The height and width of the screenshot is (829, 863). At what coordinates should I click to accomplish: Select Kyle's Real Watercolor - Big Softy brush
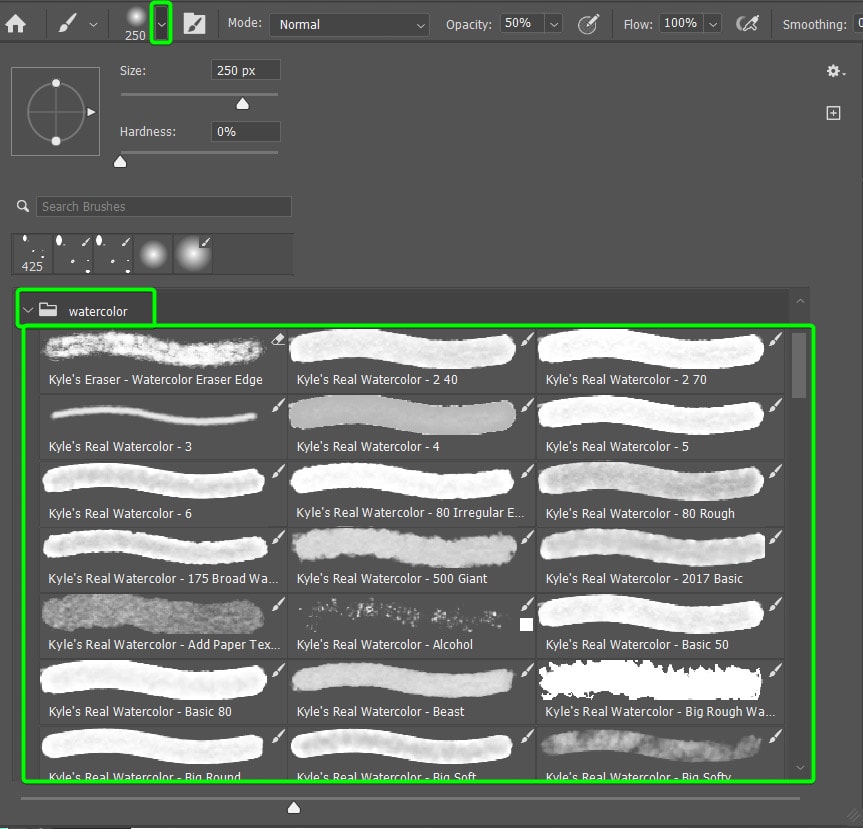(660, 752)
